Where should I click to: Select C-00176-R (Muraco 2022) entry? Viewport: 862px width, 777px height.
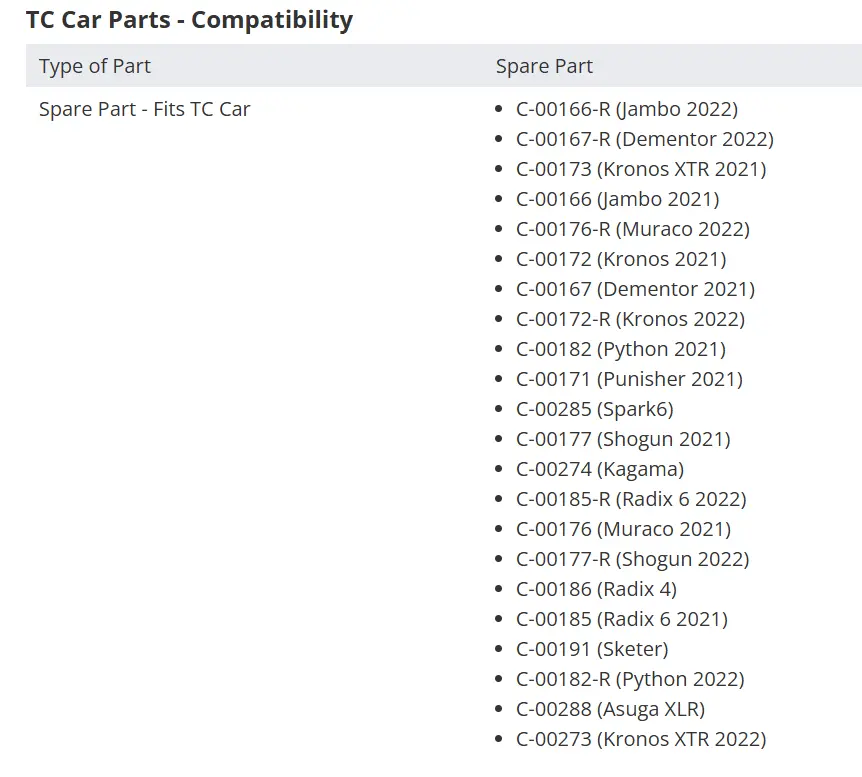(x=633, y=229)
